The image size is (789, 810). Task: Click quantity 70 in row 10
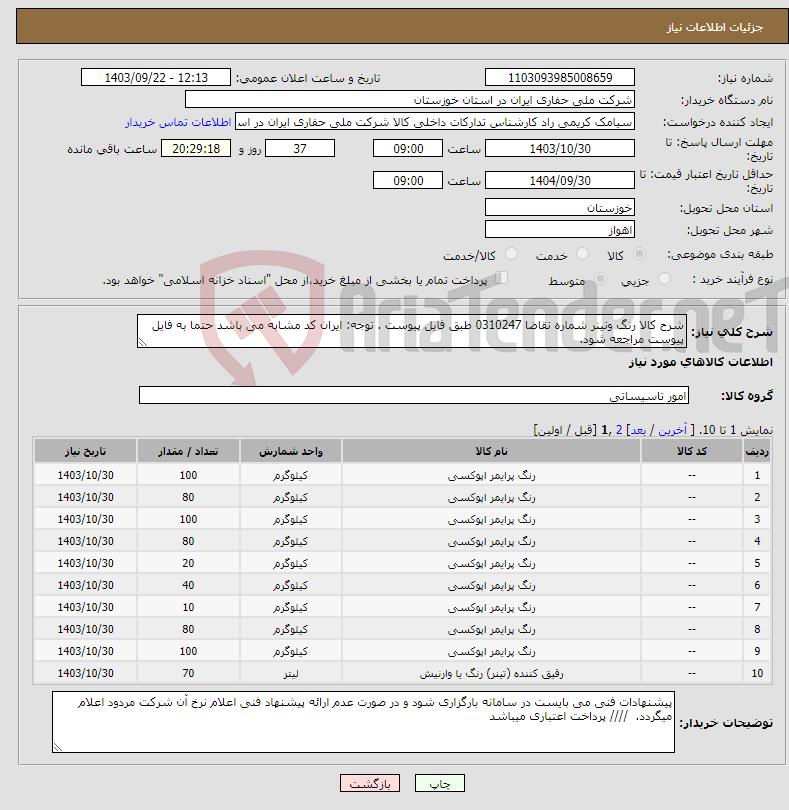point(188,673)
